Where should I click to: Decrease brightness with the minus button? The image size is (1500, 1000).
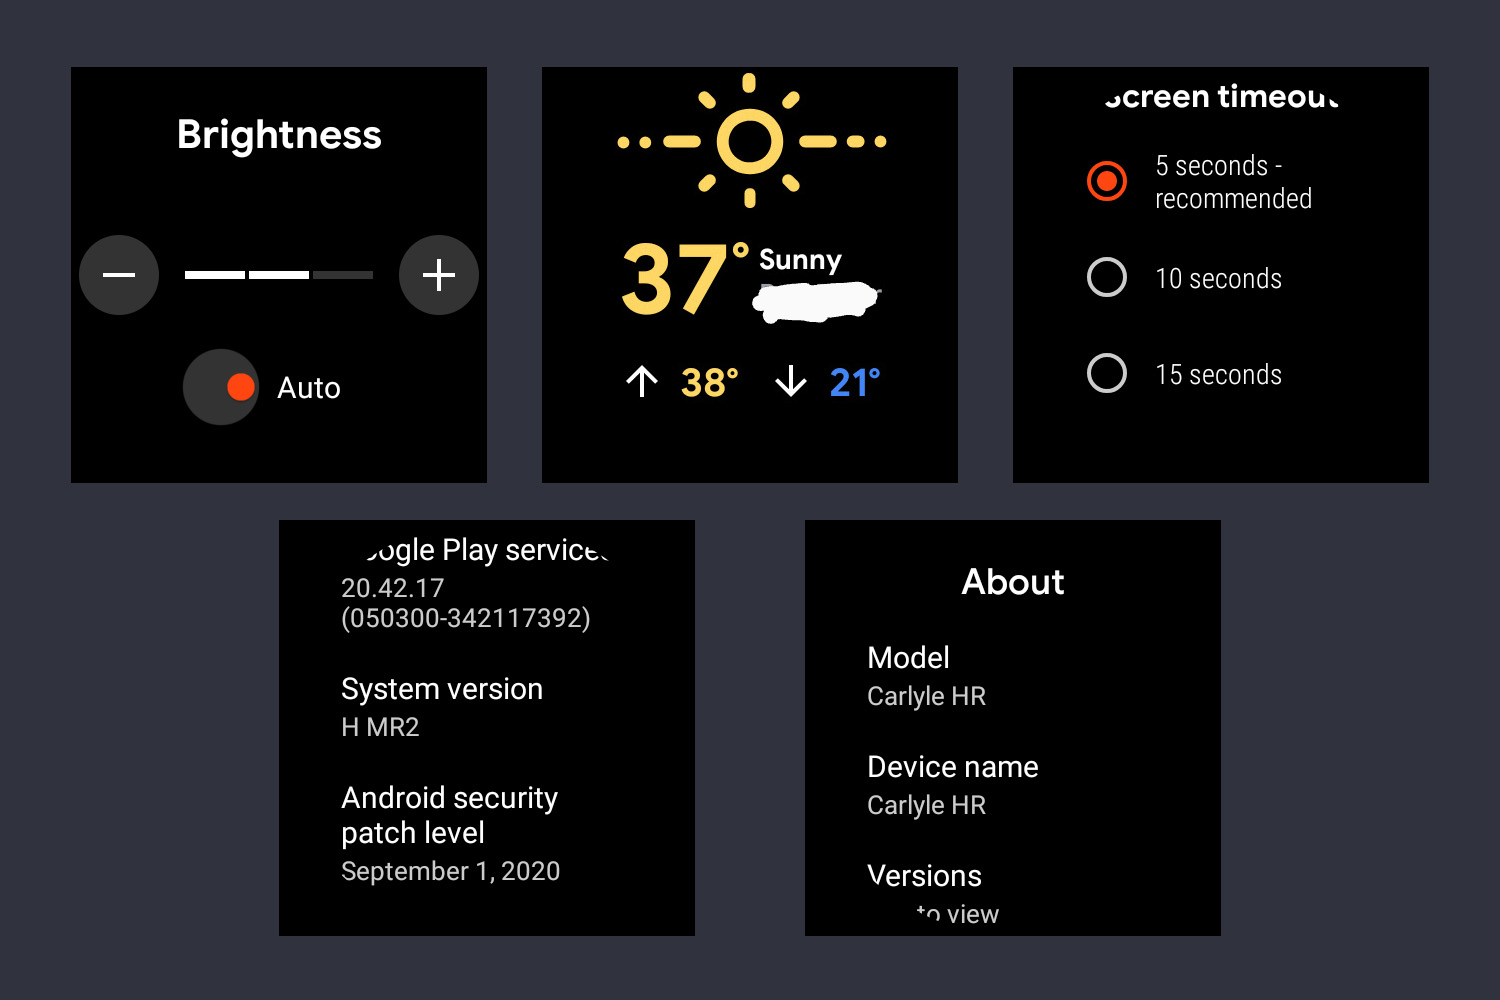119,275
